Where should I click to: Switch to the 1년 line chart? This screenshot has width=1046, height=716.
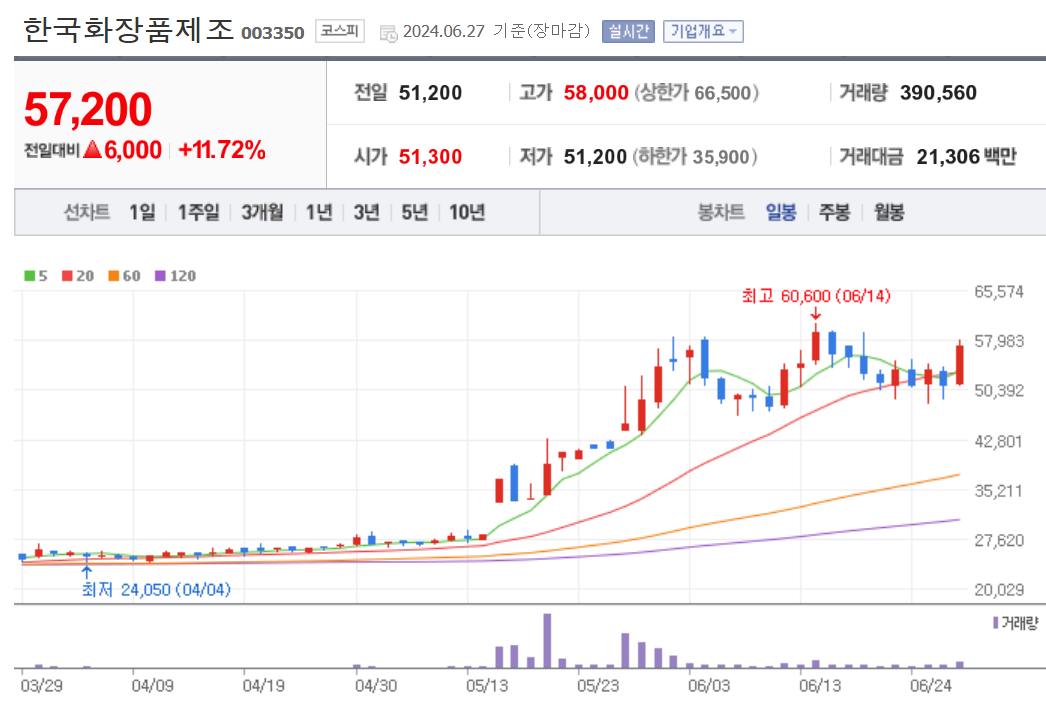point(319,212)
